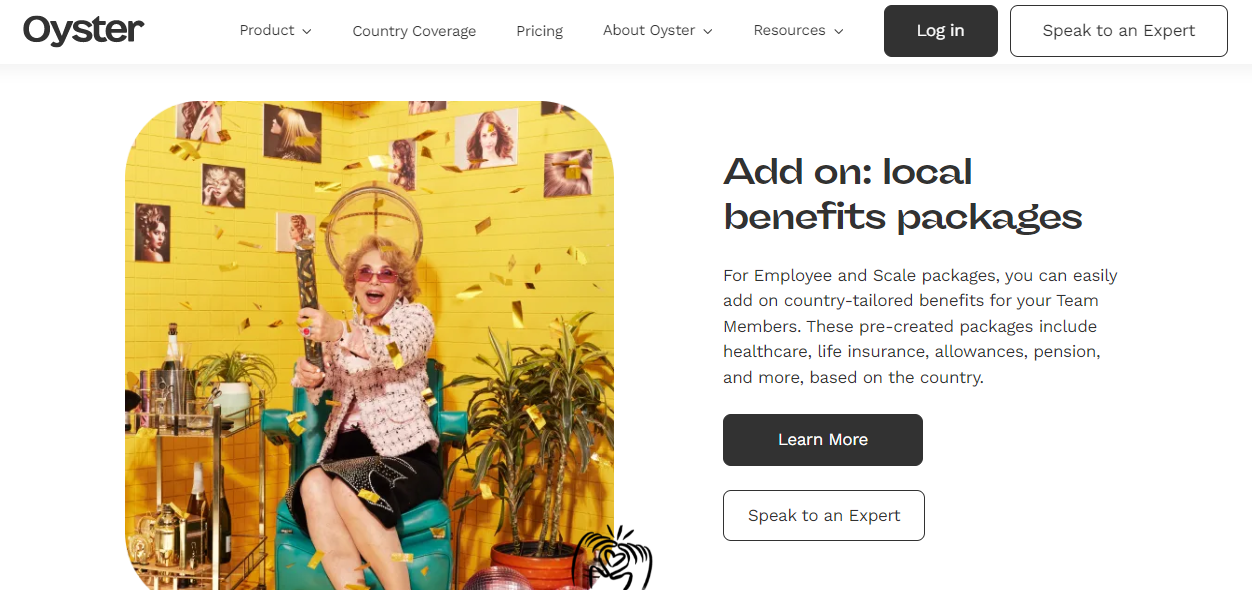Click Speak to an Expert below Learn More

point(824,516)
